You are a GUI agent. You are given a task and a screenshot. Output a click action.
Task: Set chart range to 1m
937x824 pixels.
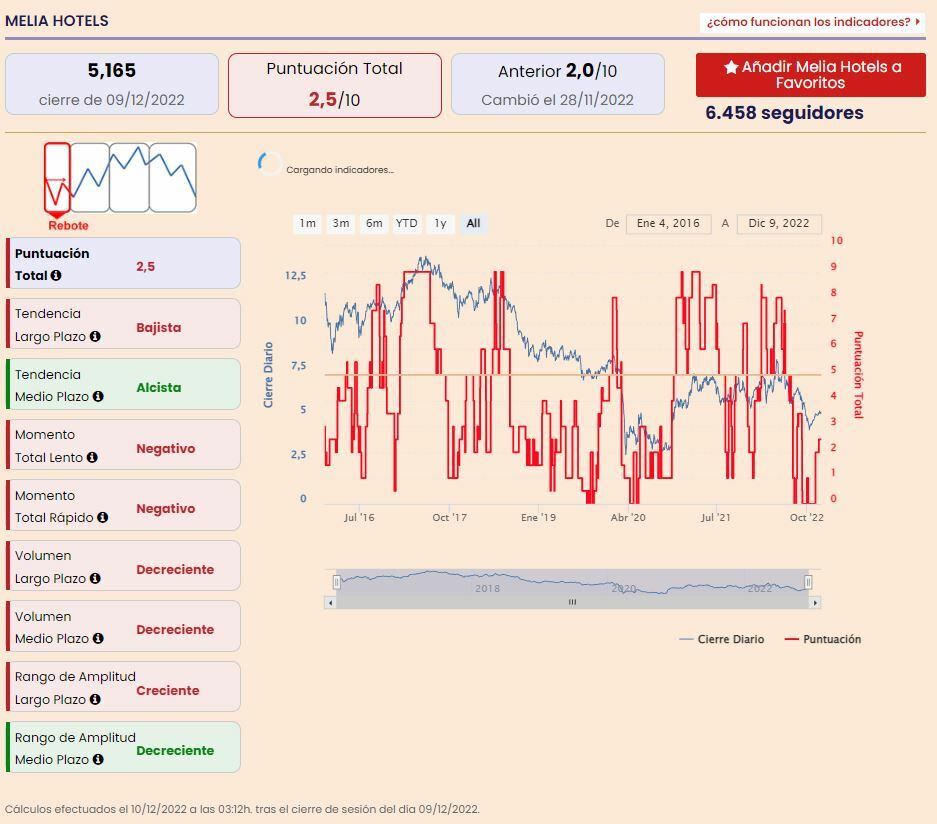tap(308, 223)
